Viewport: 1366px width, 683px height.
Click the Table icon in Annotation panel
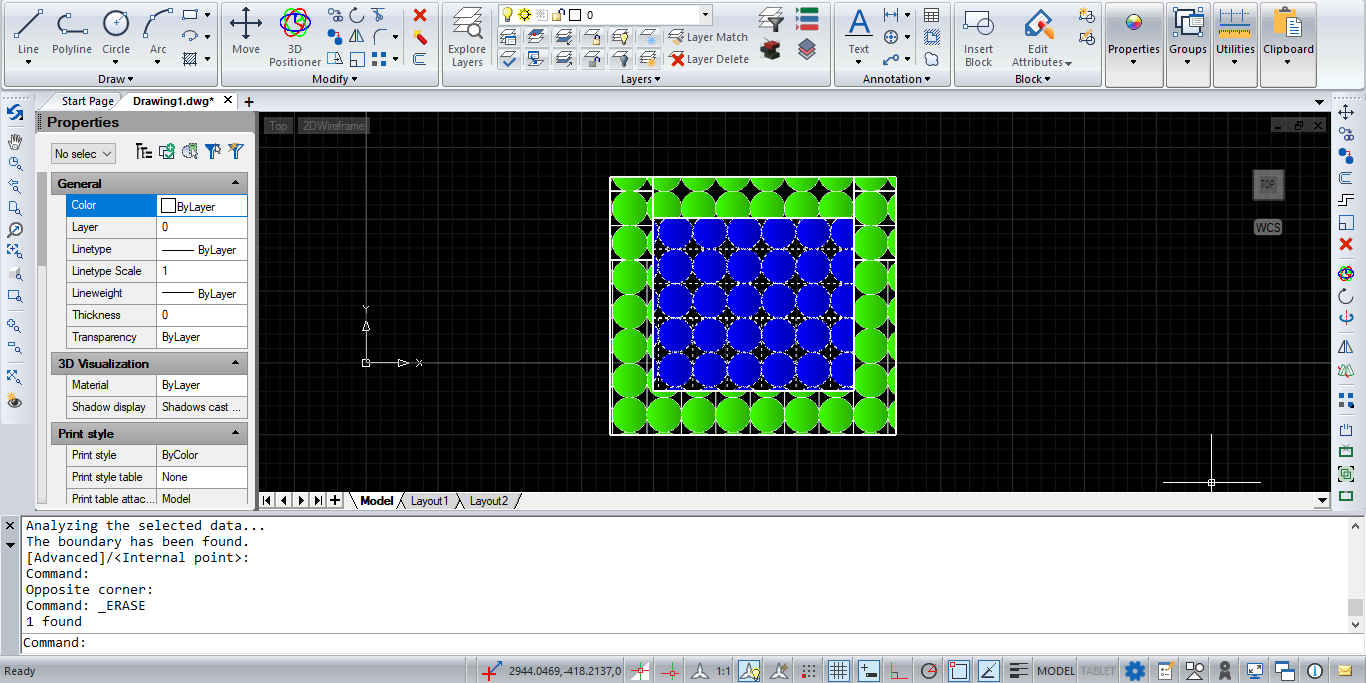tap(932, 15)
